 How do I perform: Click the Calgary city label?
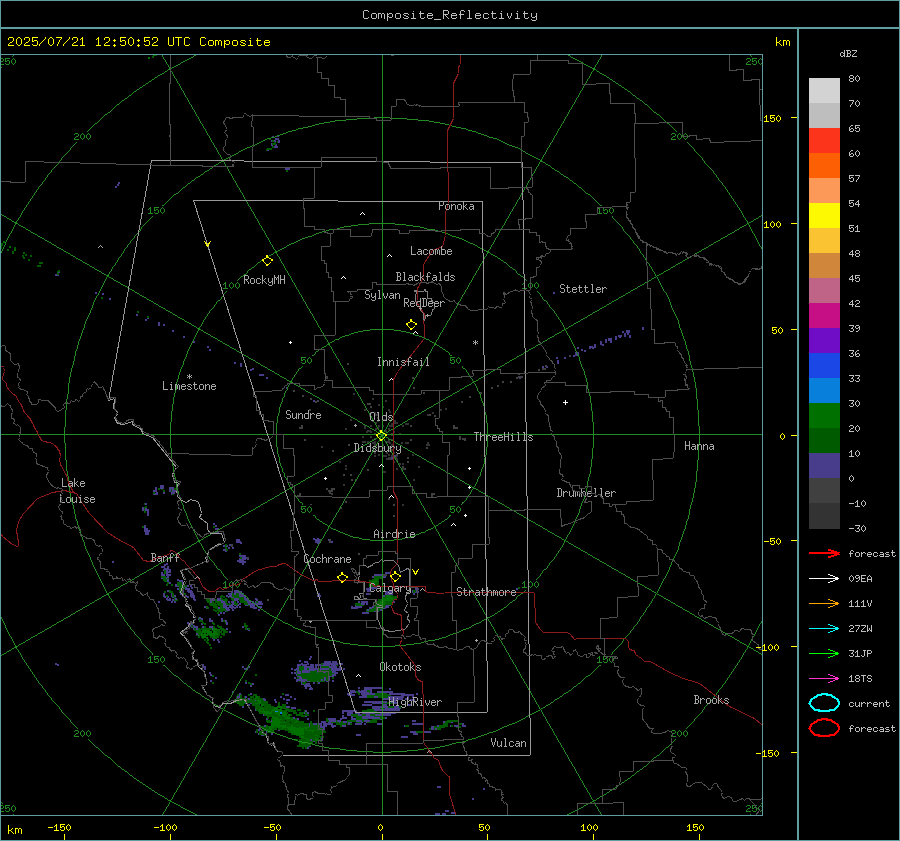point(390,588)
